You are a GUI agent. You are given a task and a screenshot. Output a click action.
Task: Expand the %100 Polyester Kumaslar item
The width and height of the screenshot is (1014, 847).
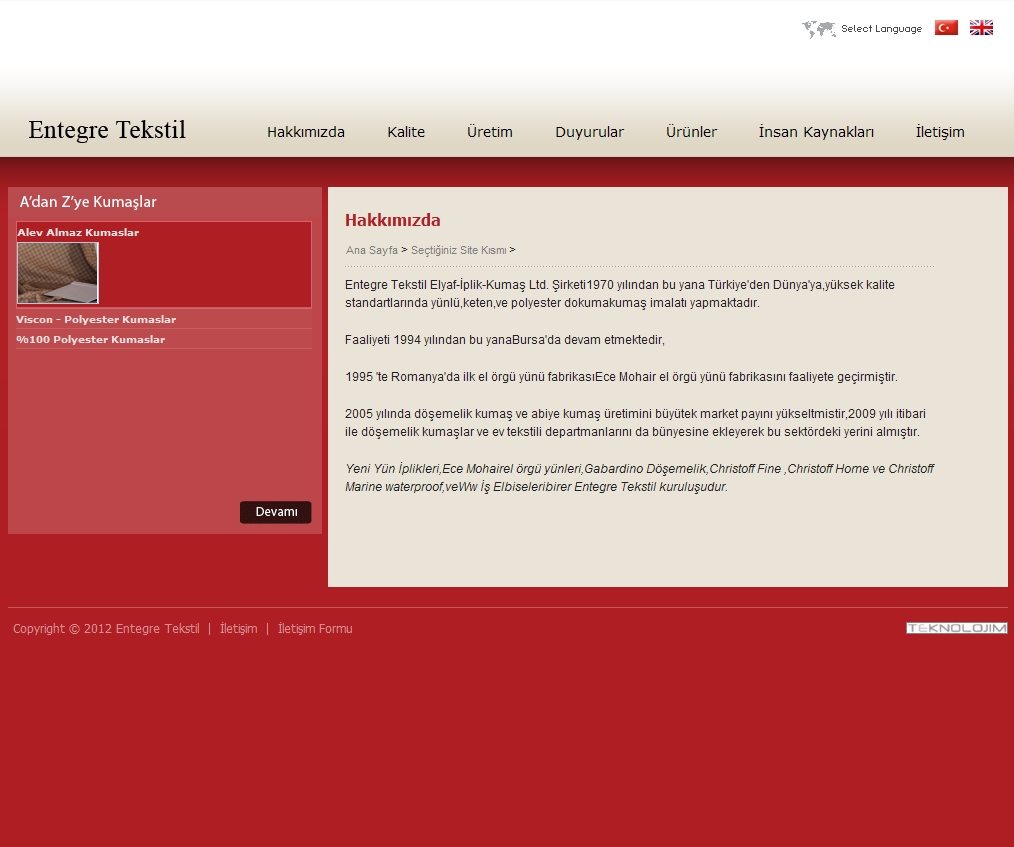91,340
